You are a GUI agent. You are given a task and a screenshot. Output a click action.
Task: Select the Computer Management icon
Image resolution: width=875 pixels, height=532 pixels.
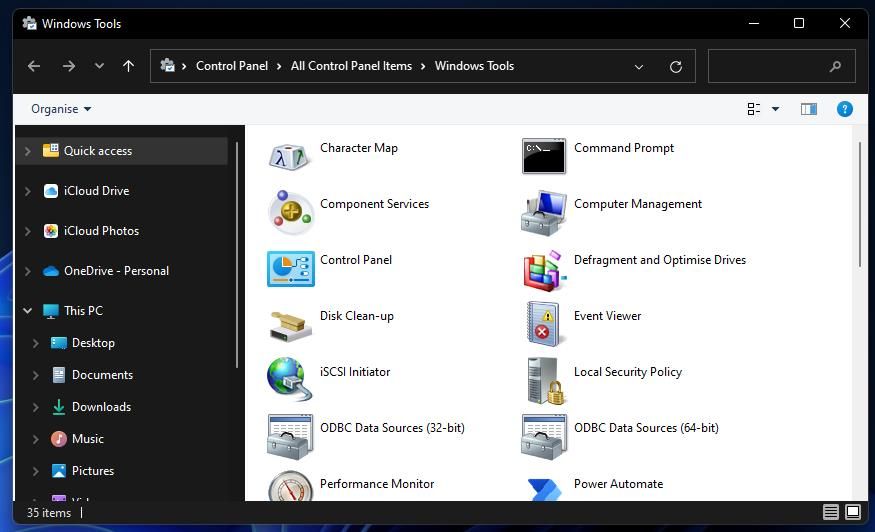coord(544,212)
